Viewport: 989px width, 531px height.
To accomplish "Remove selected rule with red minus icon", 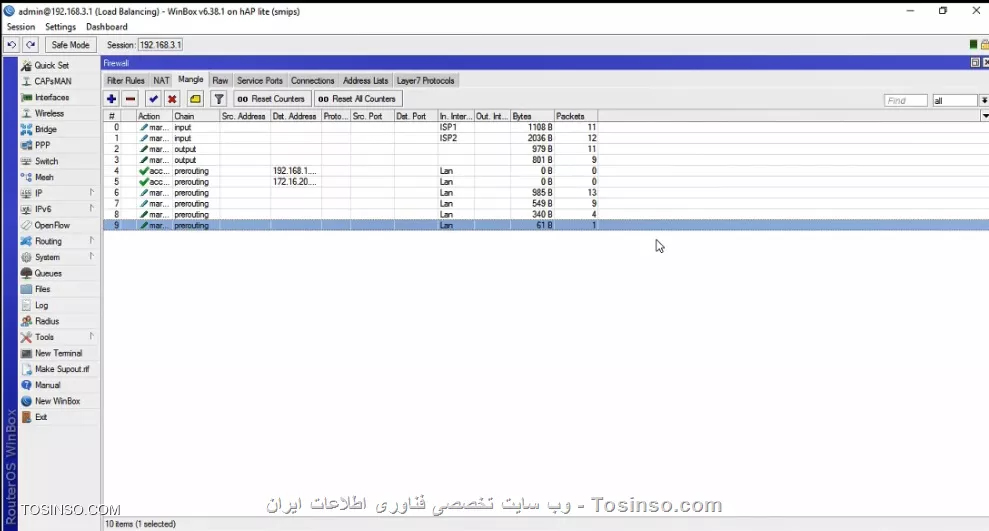I will (x=130, y=99).
